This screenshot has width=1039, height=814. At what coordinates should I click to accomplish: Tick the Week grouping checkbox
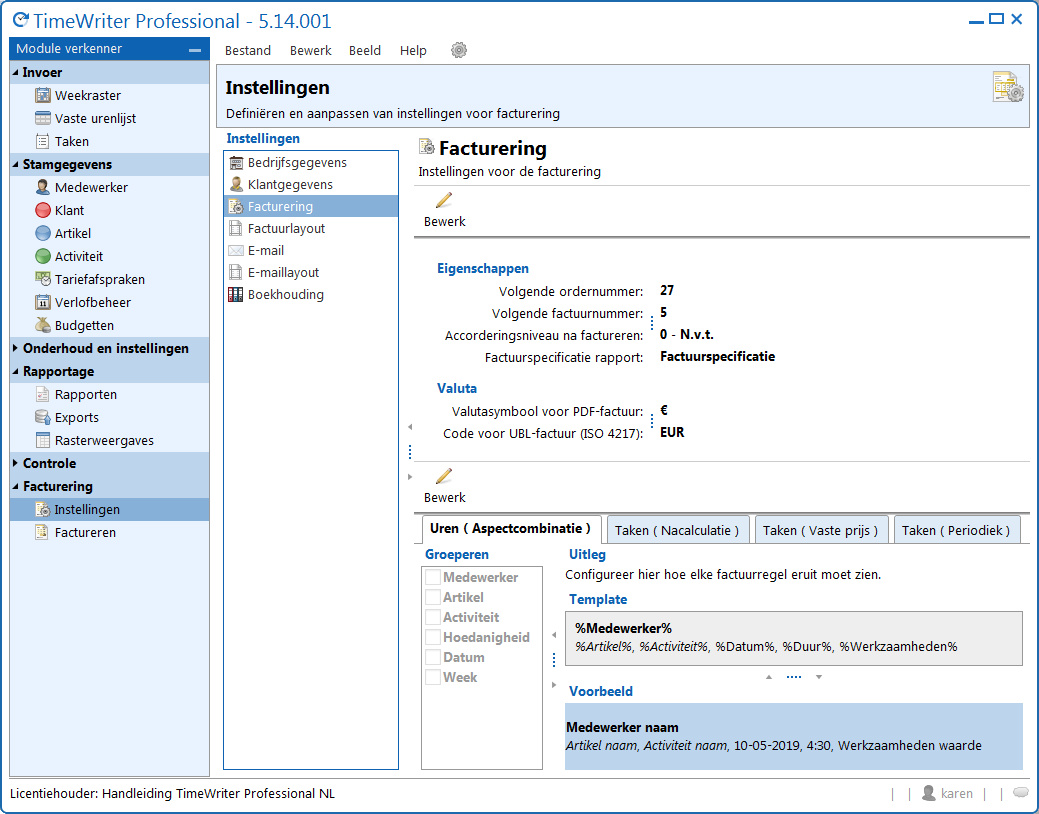pos(433,677)
